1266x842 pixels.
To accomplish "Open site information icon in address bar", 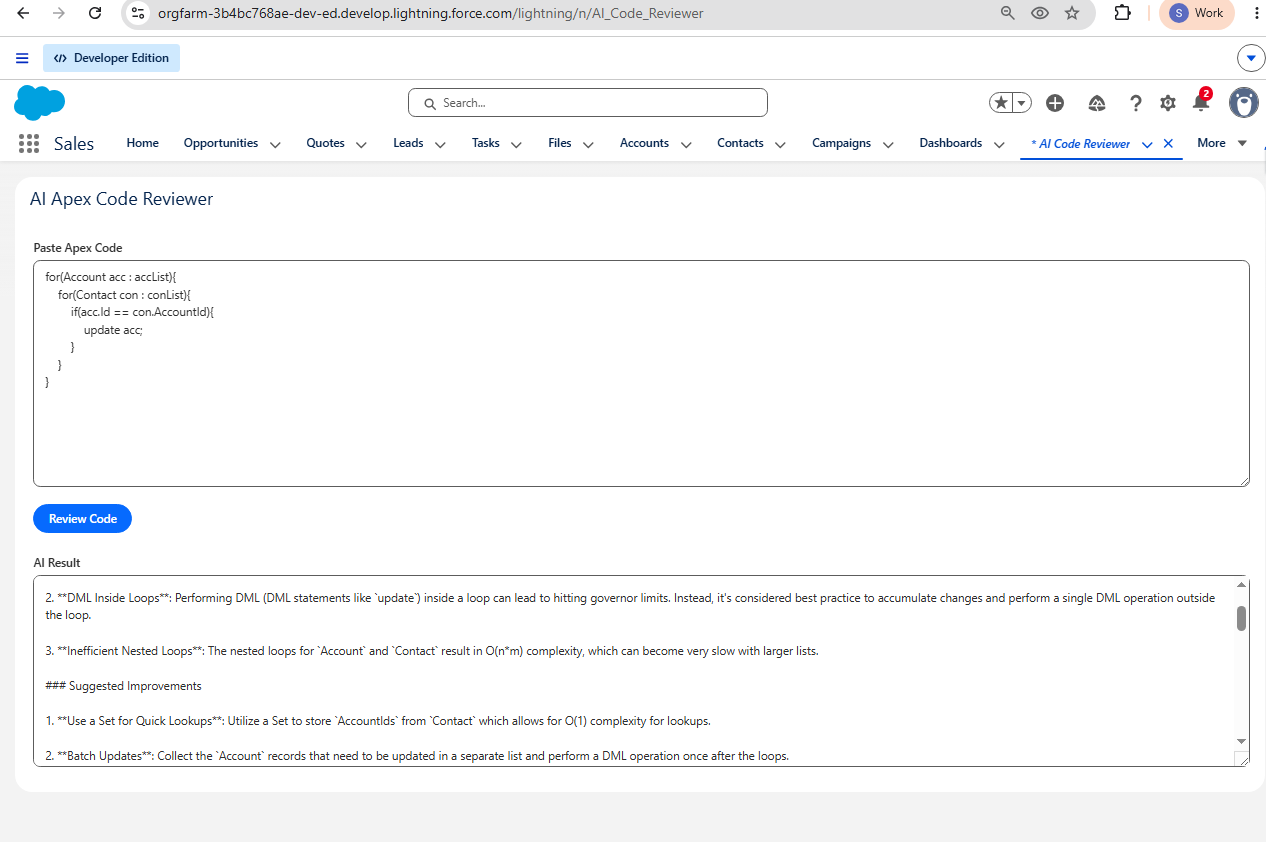I will [x=139, y=13].
